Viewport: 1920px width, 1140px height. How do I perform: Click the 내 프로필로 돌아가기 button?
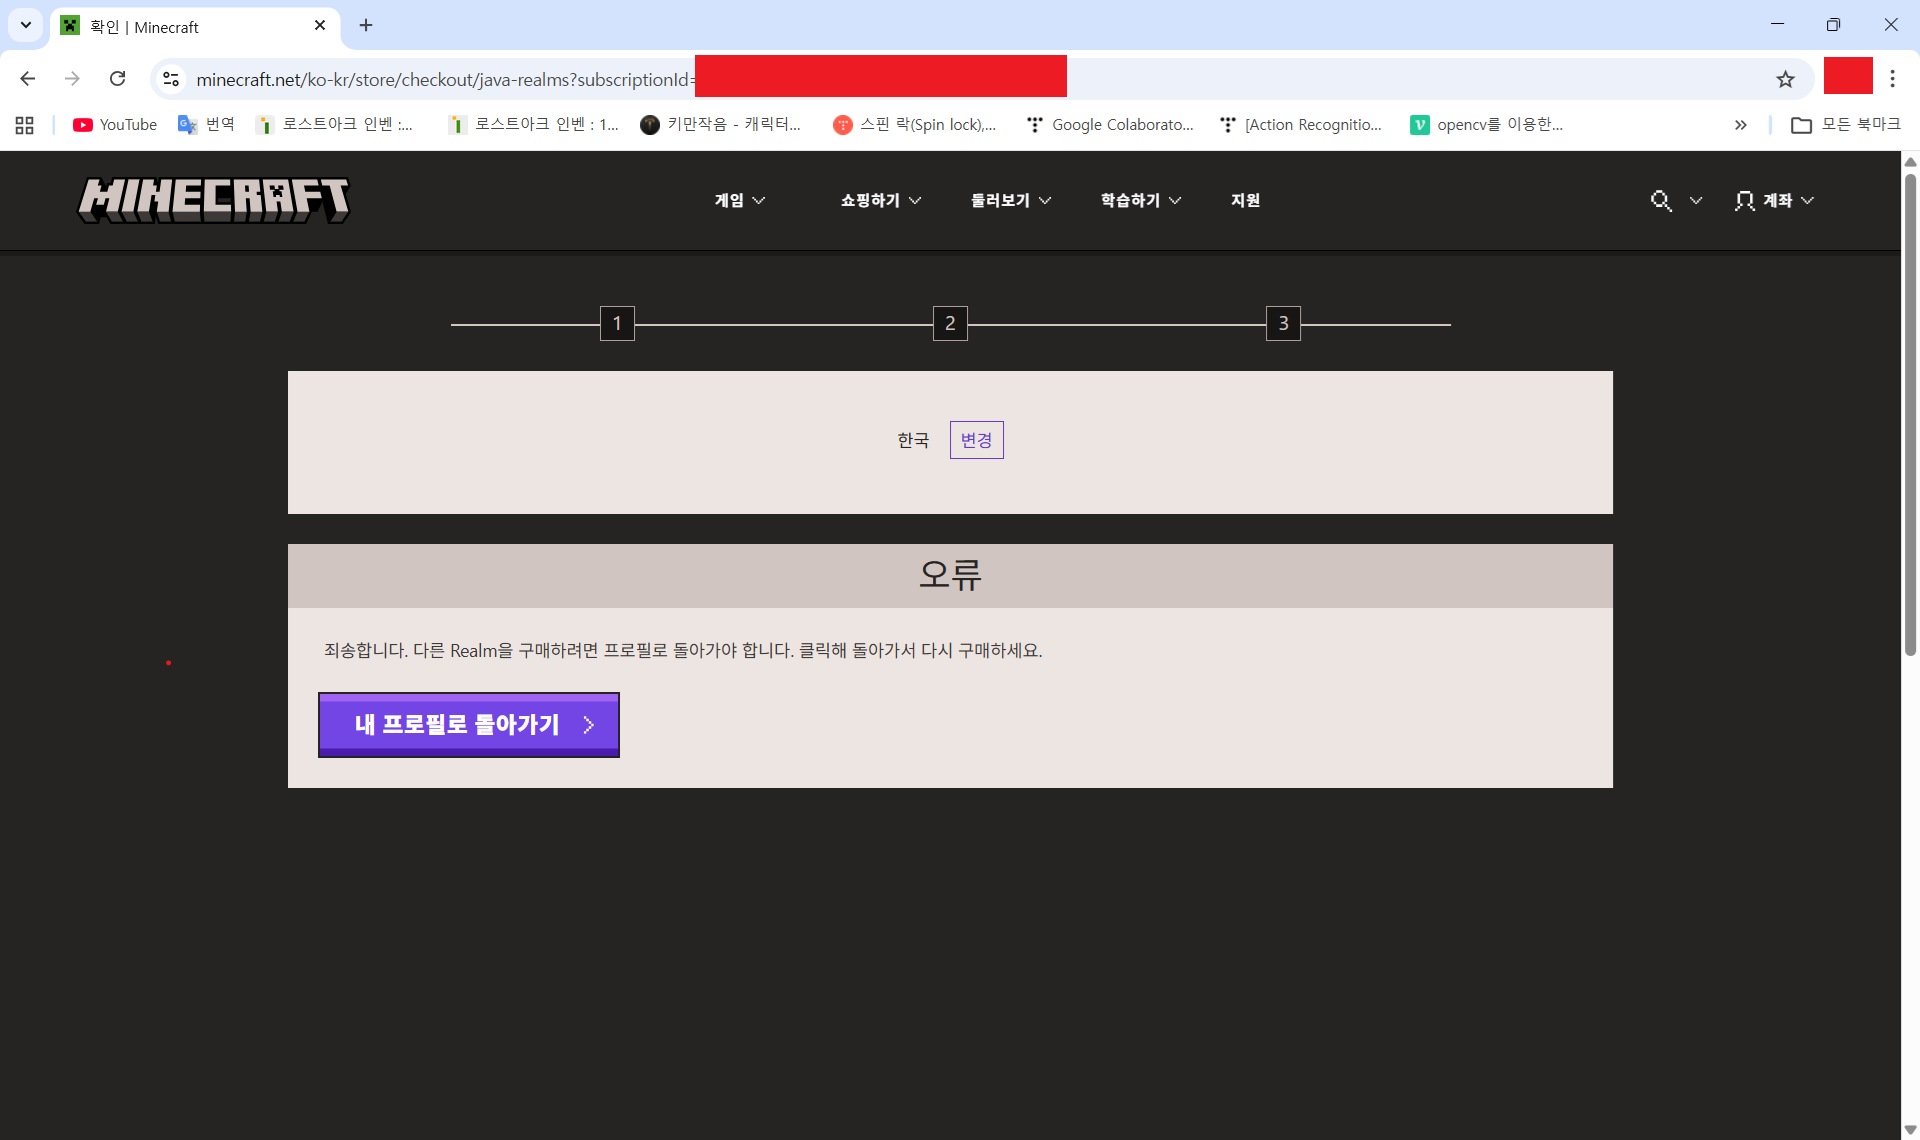[x=469, y=725]
